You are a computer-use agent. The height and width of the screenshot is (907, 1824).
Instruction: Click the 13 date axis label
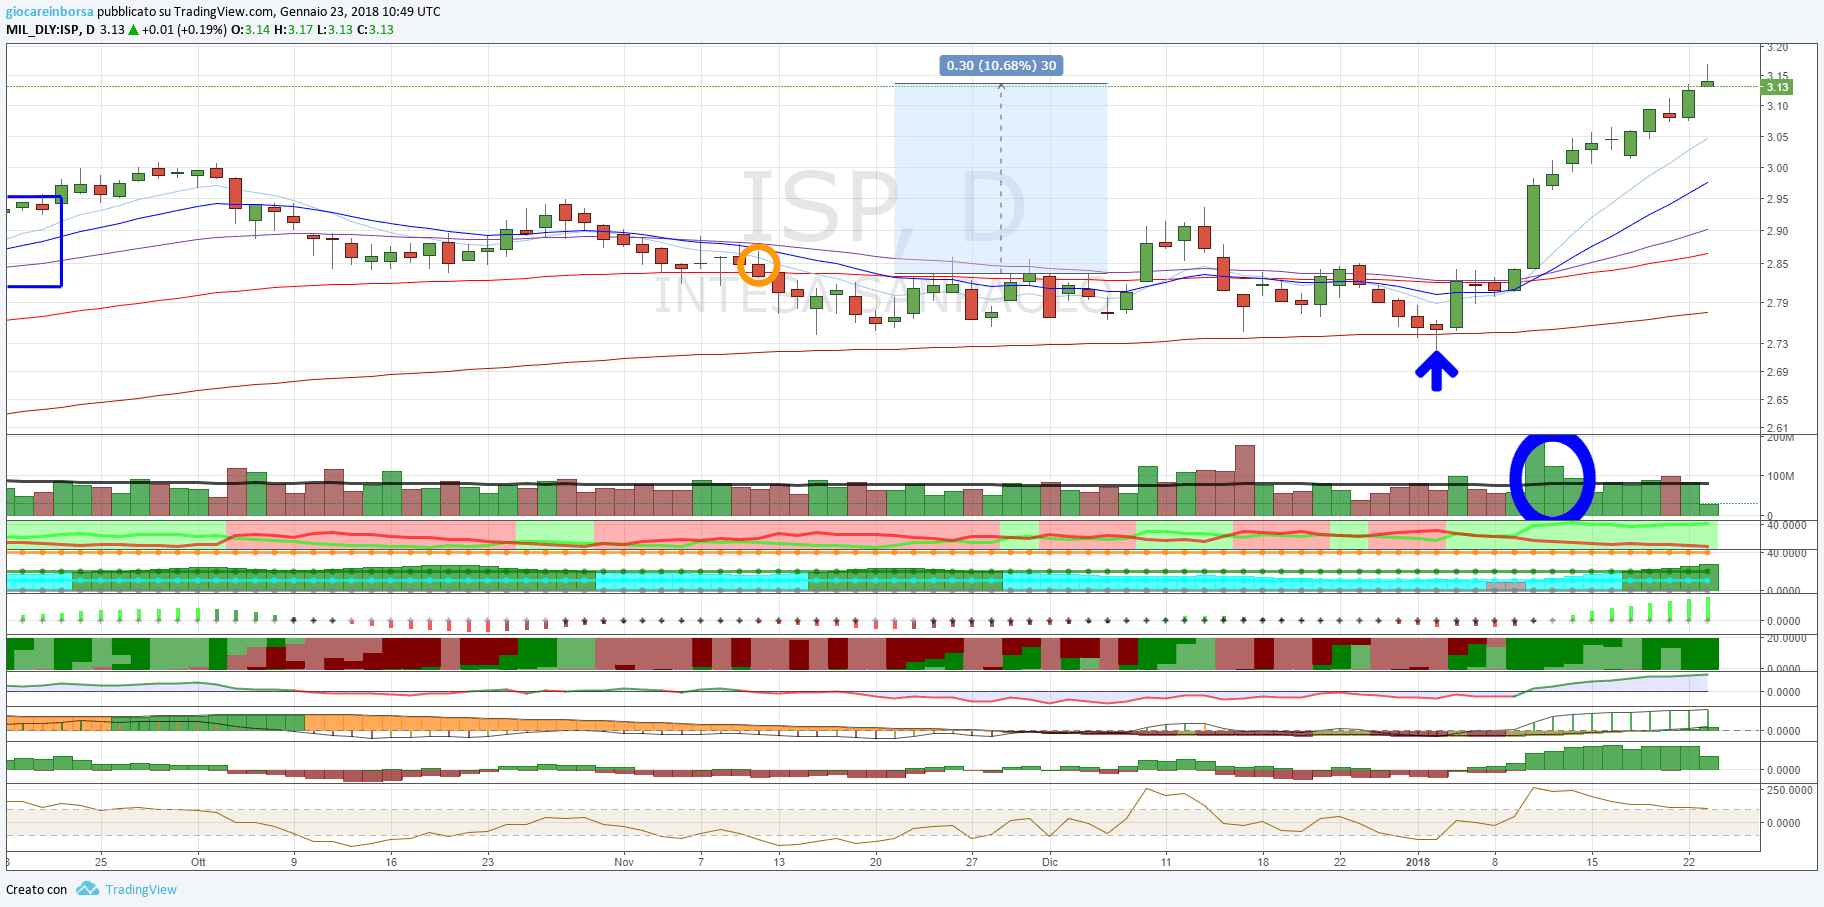[x=779, y=862]
